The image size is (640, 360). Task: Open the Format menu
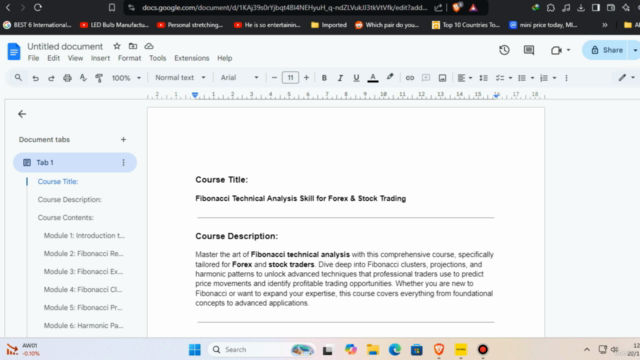point(129,58)
